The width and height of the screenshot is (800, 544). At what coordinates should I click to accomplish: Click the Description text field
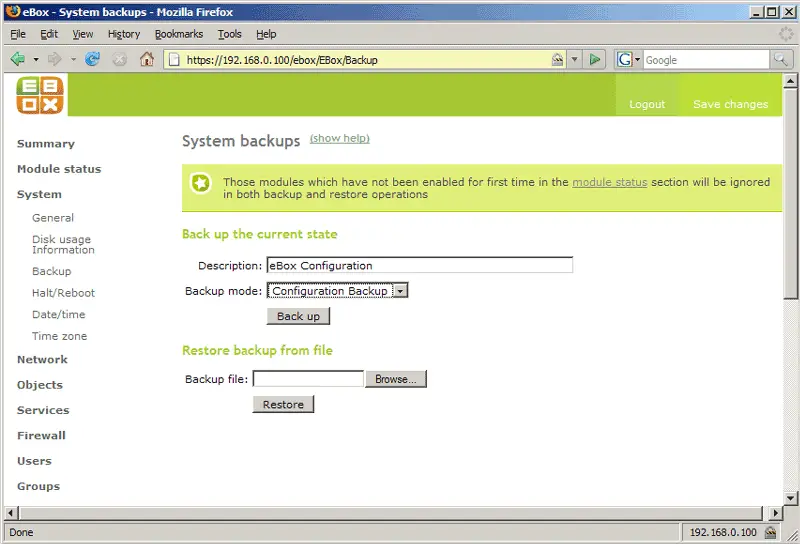pyautogui.click(x=419, y=265)
